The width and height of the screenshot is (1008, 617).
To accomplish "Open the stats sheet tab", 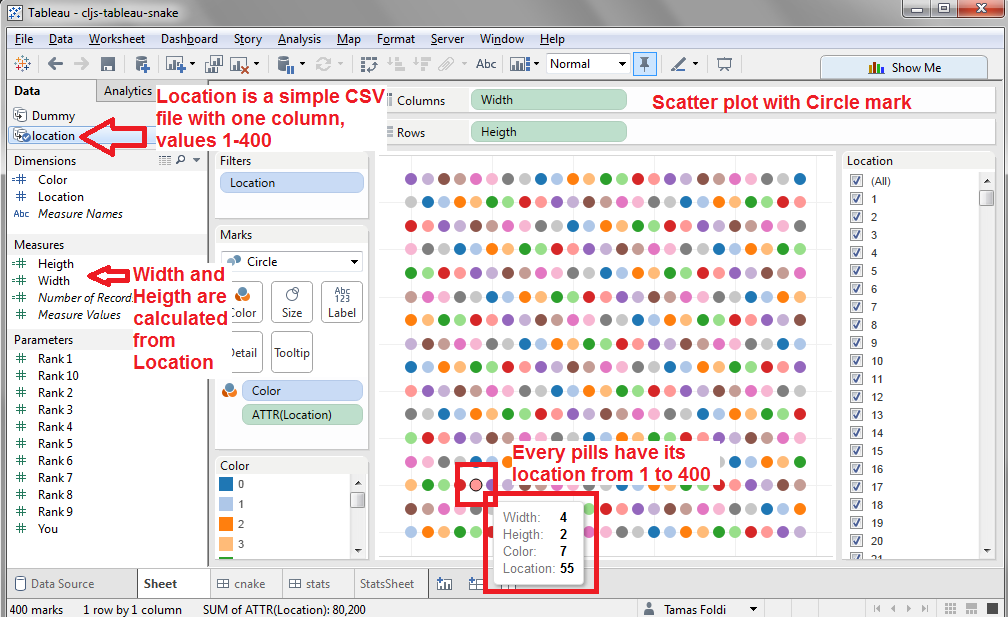I will point(309,584).
